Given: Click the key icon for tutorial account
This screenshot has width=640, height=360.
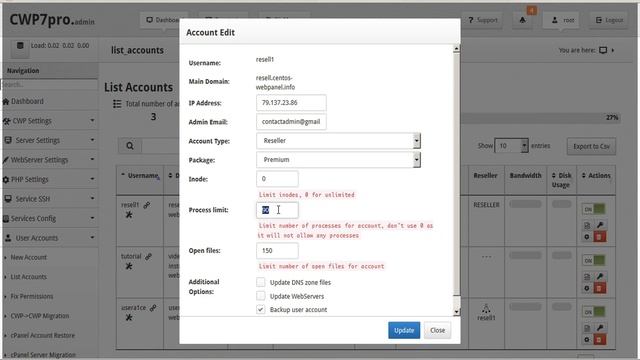Looking at the screenshot, I should (x=600, y=276).
